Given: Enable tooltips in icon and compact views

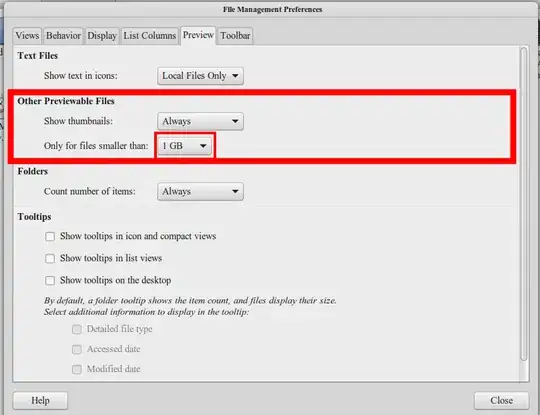Looking at the screenshot, I should tap(50, 237).
